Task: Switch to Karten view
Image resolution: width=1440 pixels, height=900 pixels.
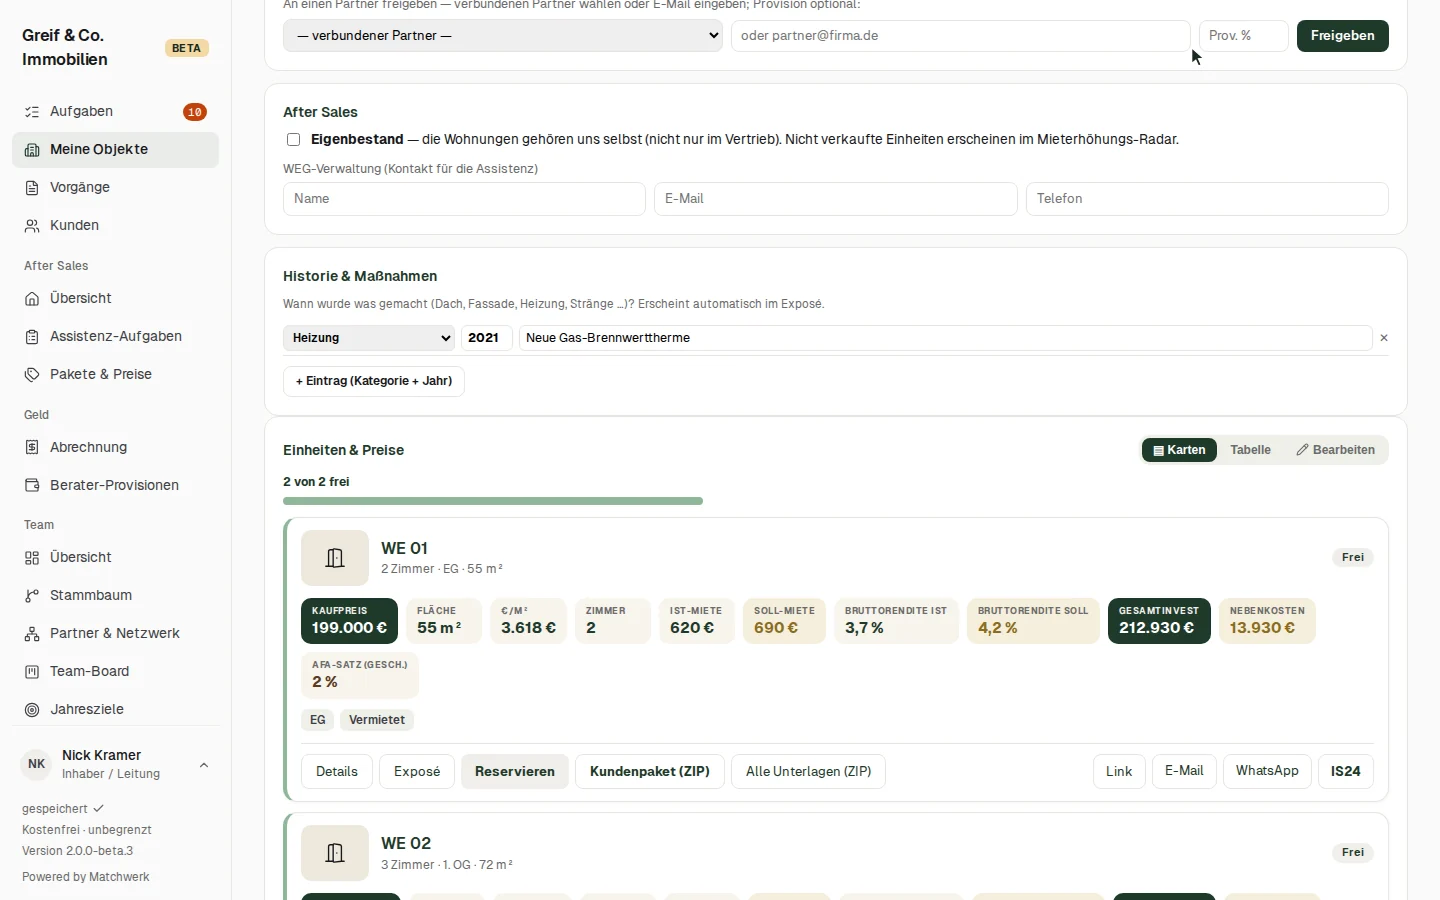Action: [x=1180, y=450]
